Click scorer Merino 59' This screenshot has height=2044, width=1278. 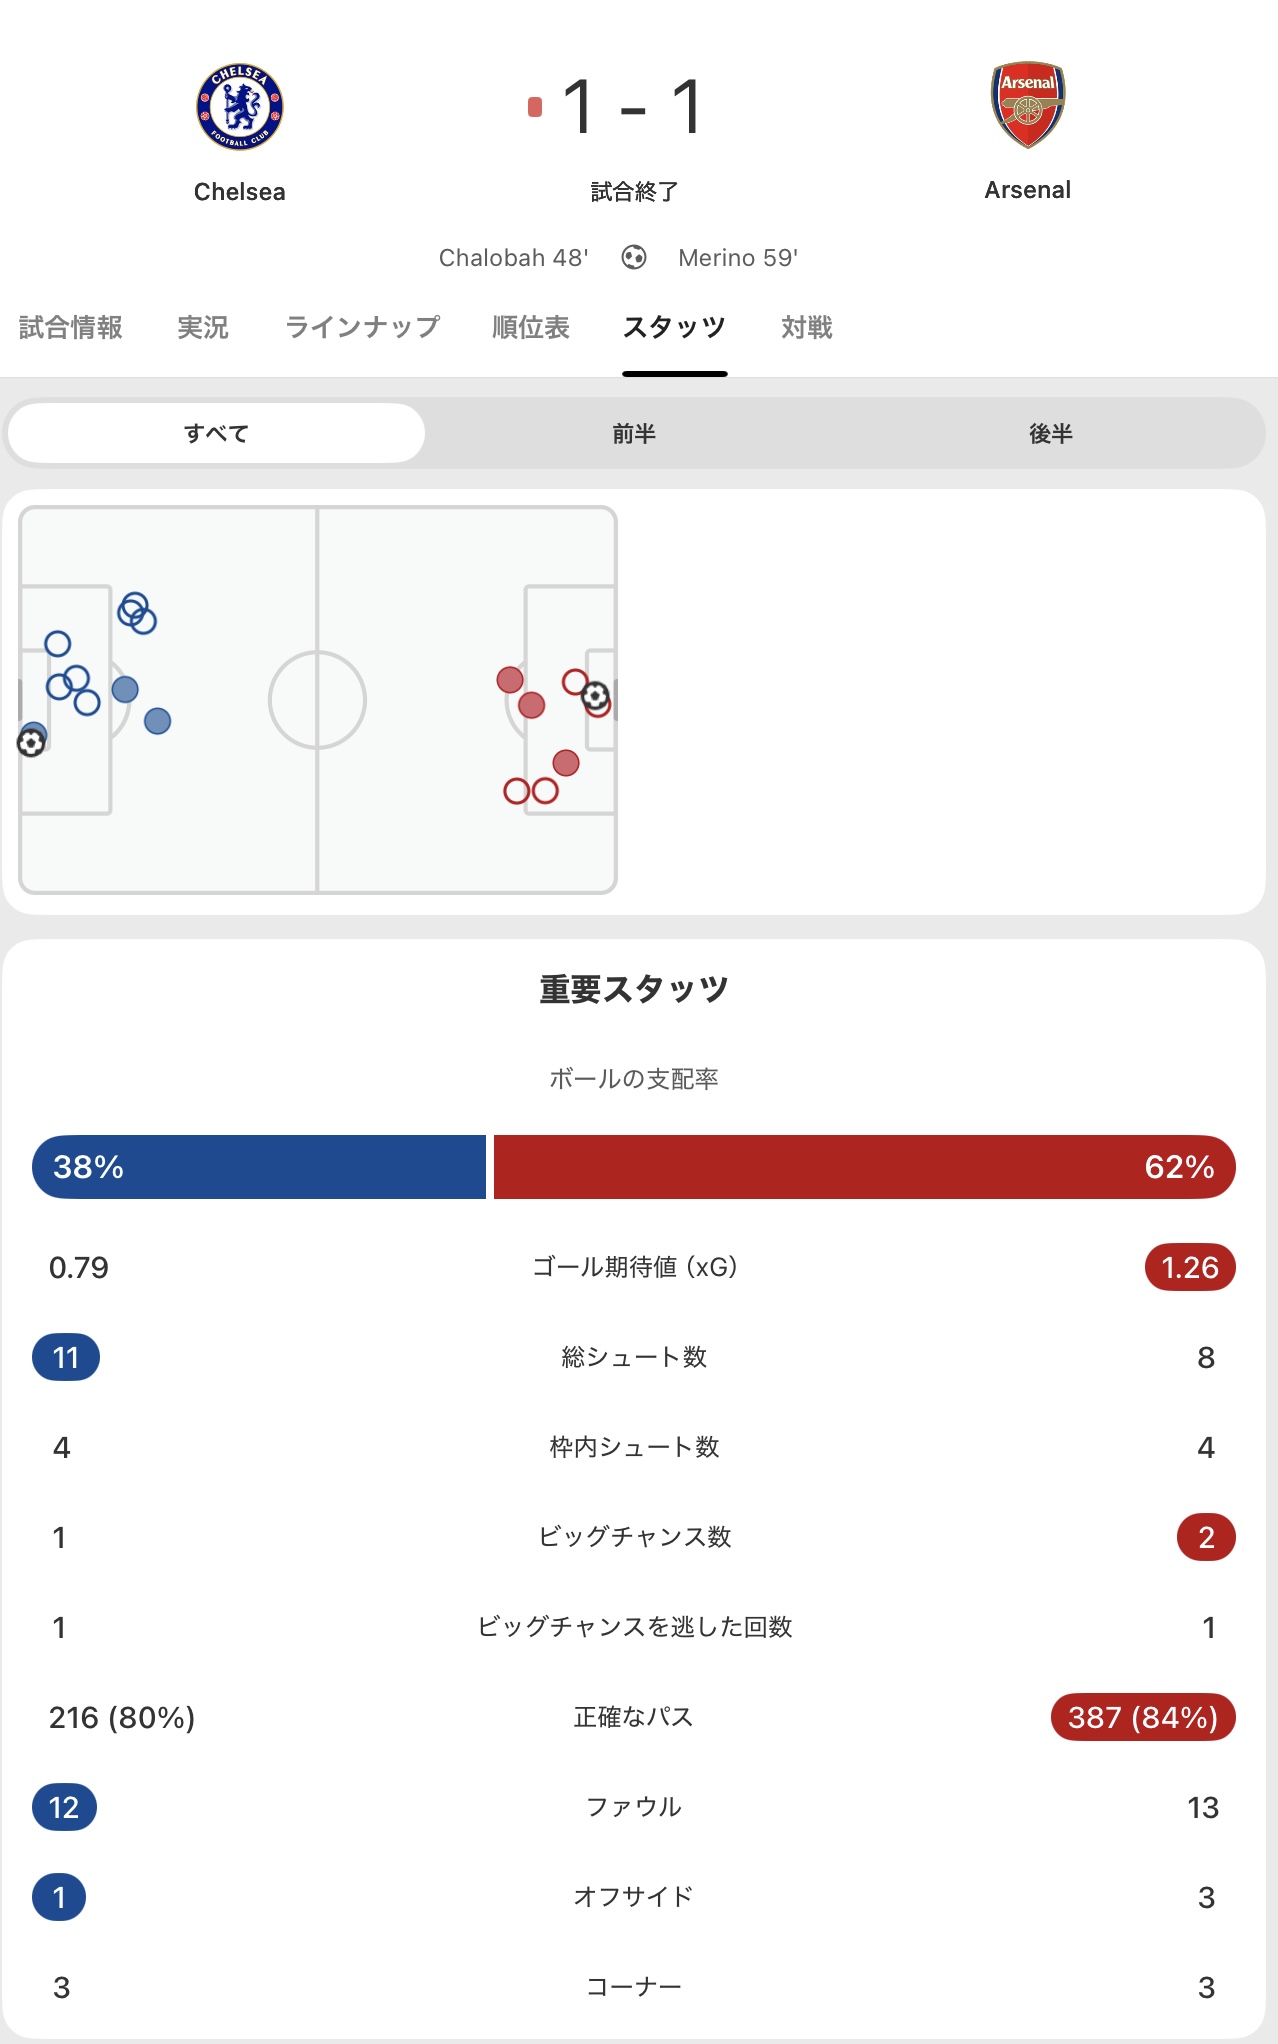738,258
